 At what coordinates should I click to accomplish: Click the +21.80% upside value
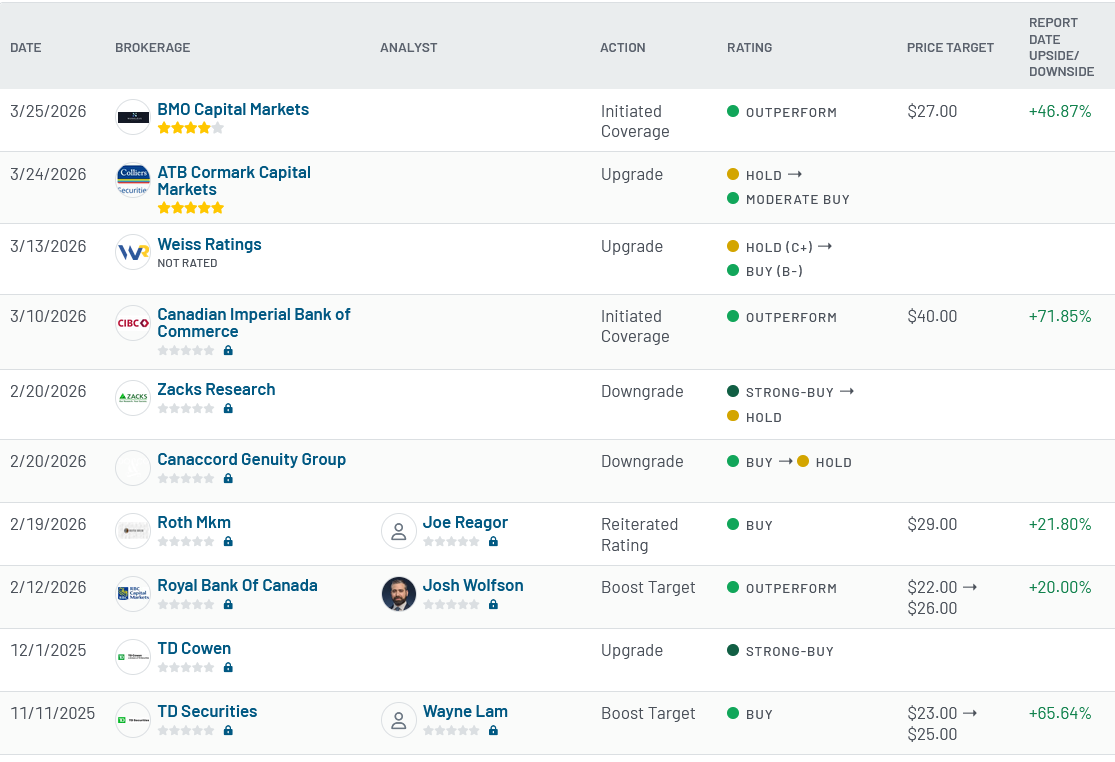click(x=1060, y=525)
